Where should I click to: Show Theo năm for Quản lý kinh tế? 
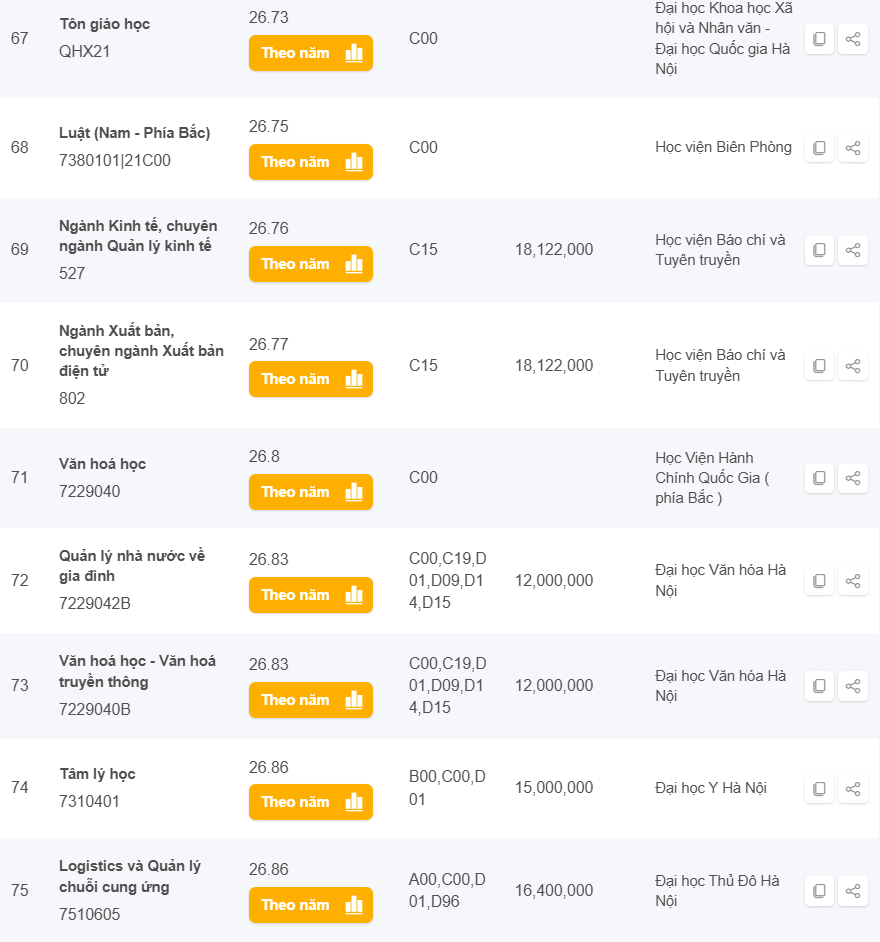(x=310, y=264)
